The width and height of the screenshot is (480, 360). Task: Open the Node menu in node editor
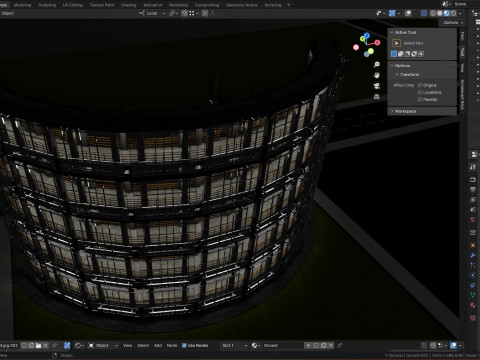(x=172, y=345)
